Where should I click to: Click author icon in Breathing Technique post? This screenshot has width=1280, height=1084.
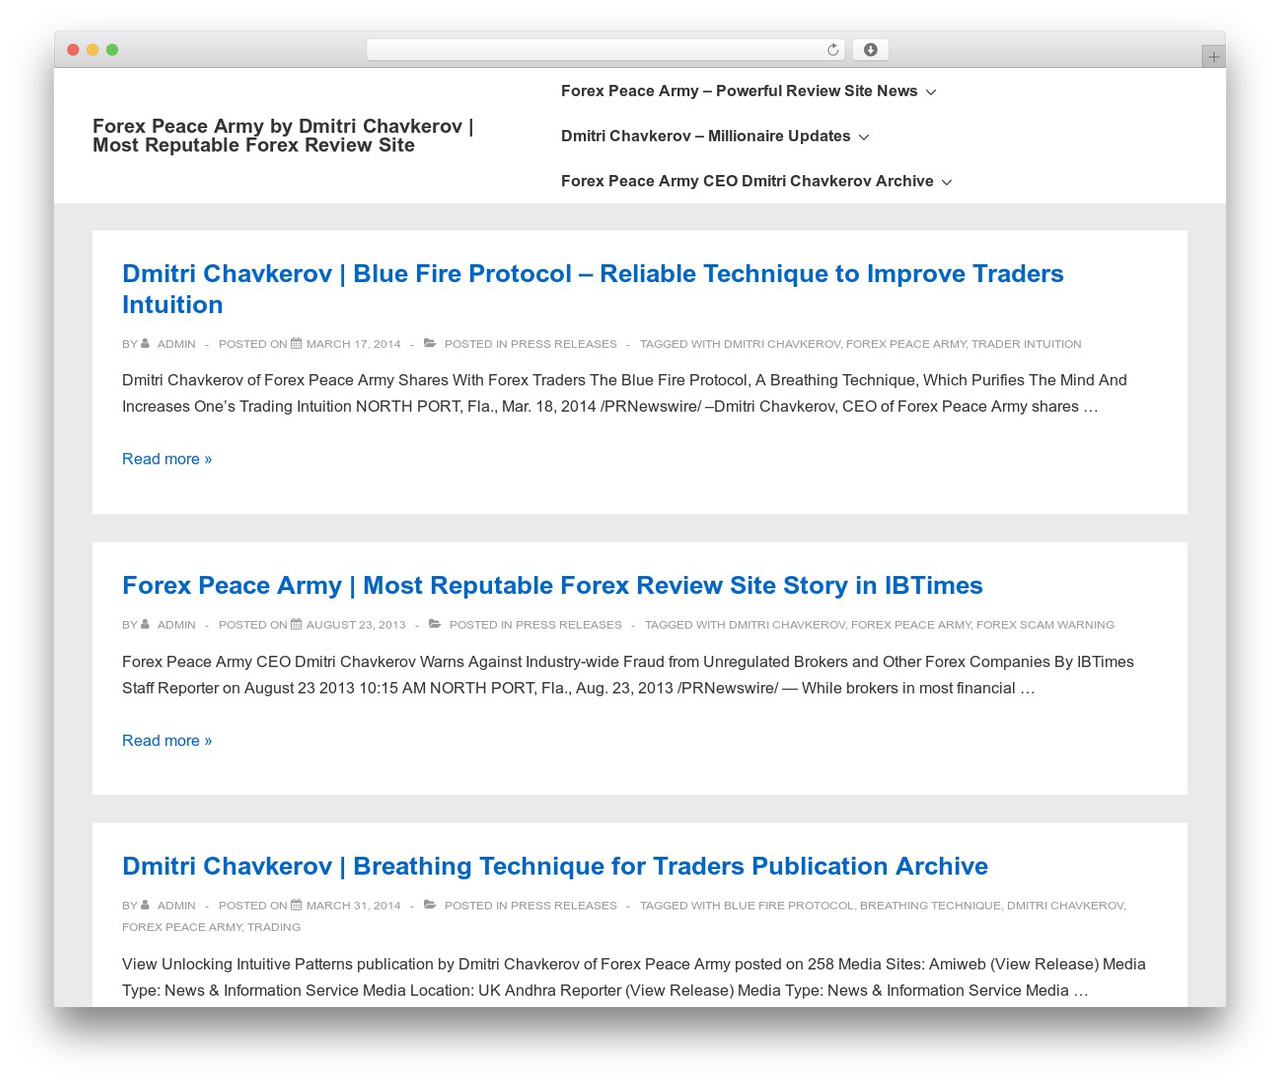pos(145,905)
